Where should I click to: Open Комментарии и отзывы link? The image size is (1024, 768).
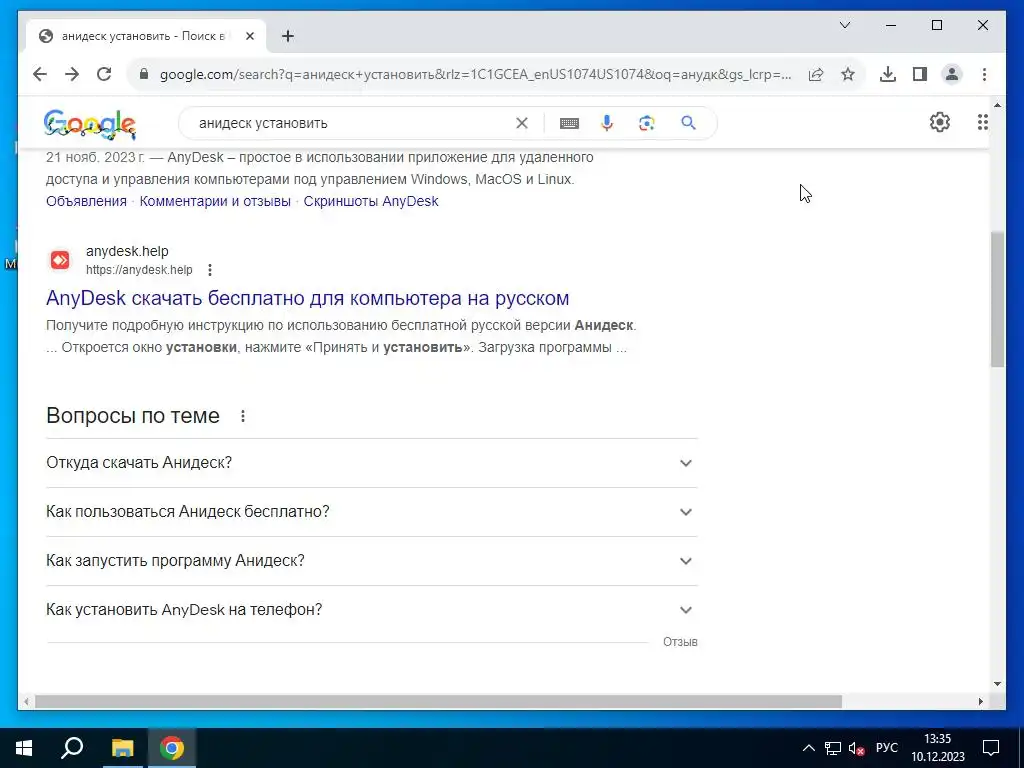215,201
